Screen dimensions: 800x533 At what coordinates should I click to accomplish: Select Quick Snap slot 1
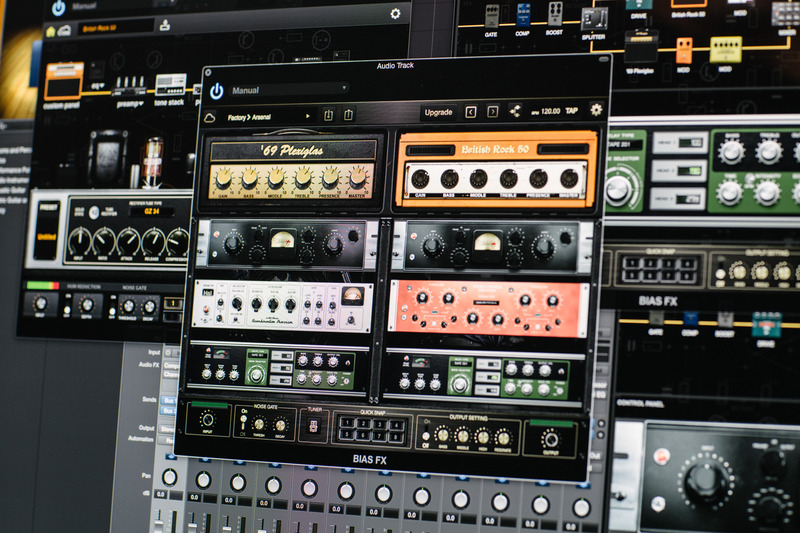347,422
